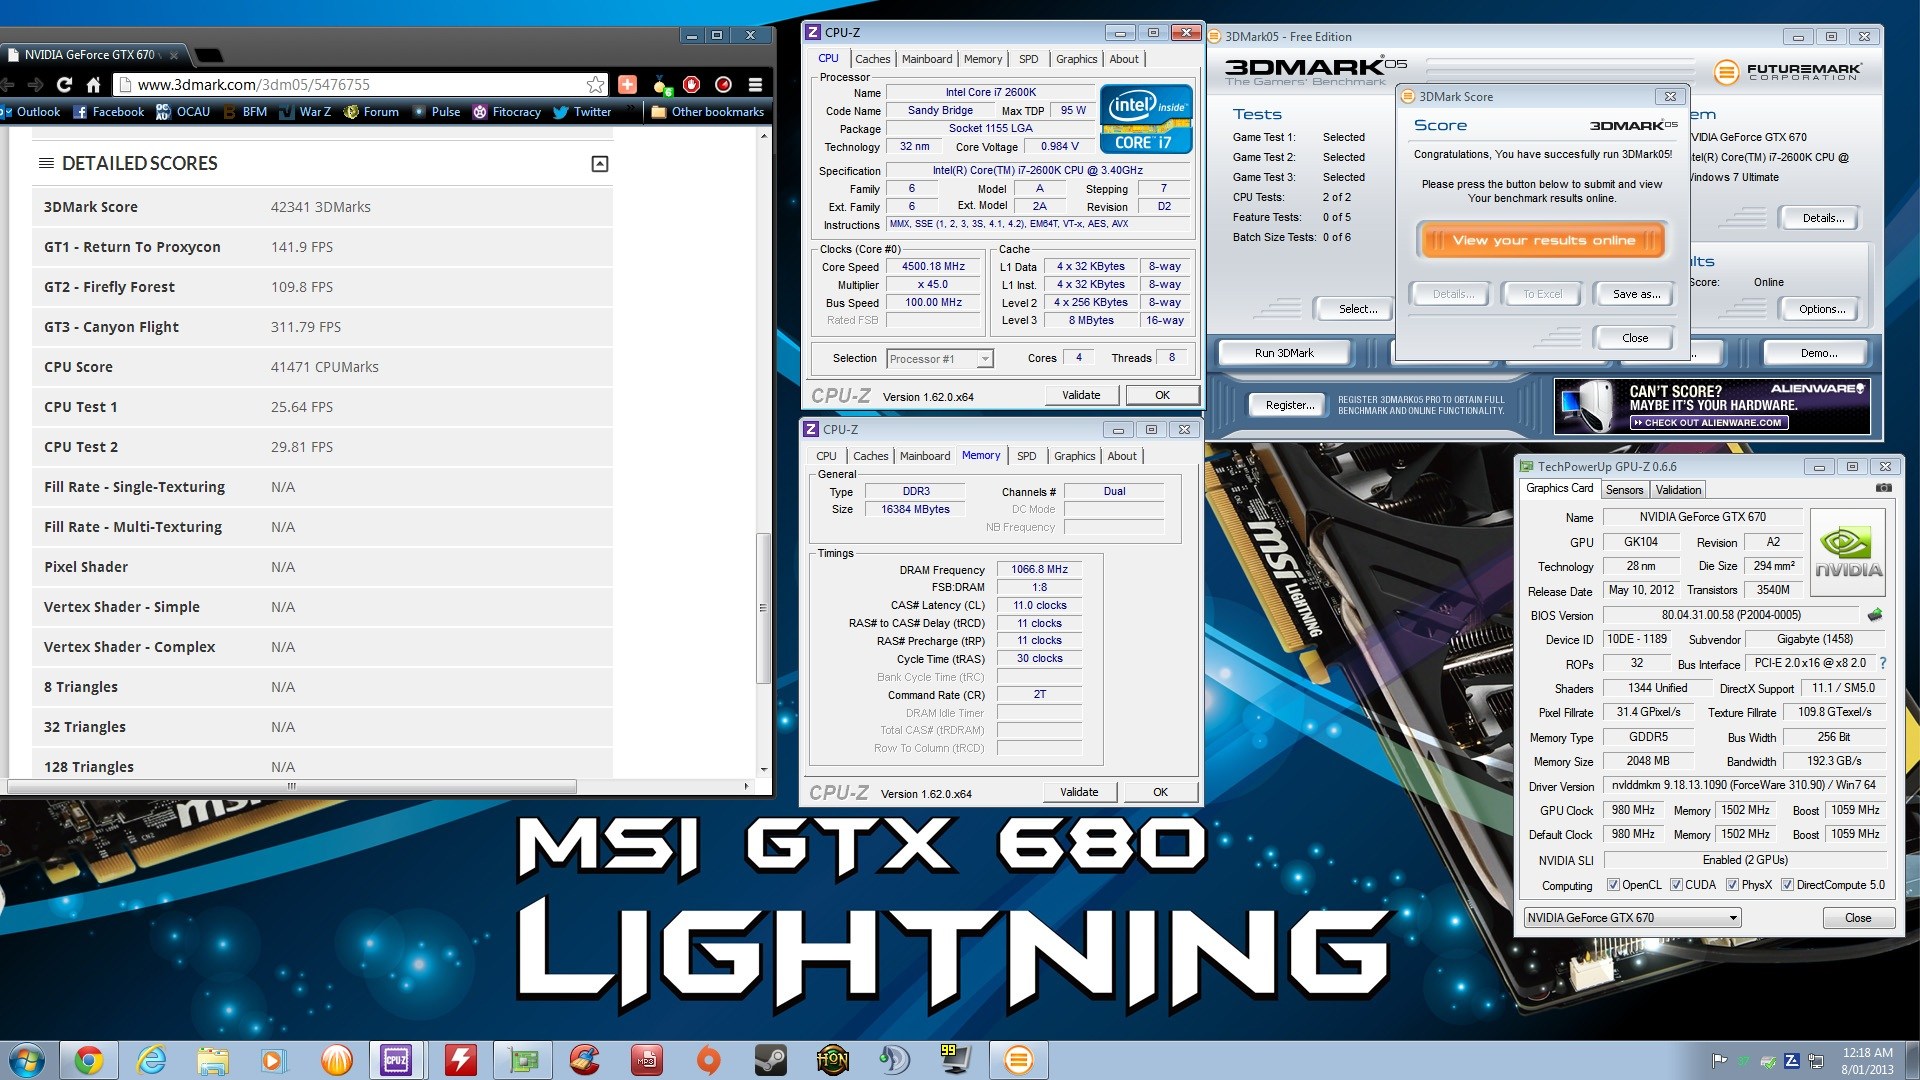Click Options... button in 3DMark05
Viewport: 1920px width, 1080px height.
(x=1822, y=309)
